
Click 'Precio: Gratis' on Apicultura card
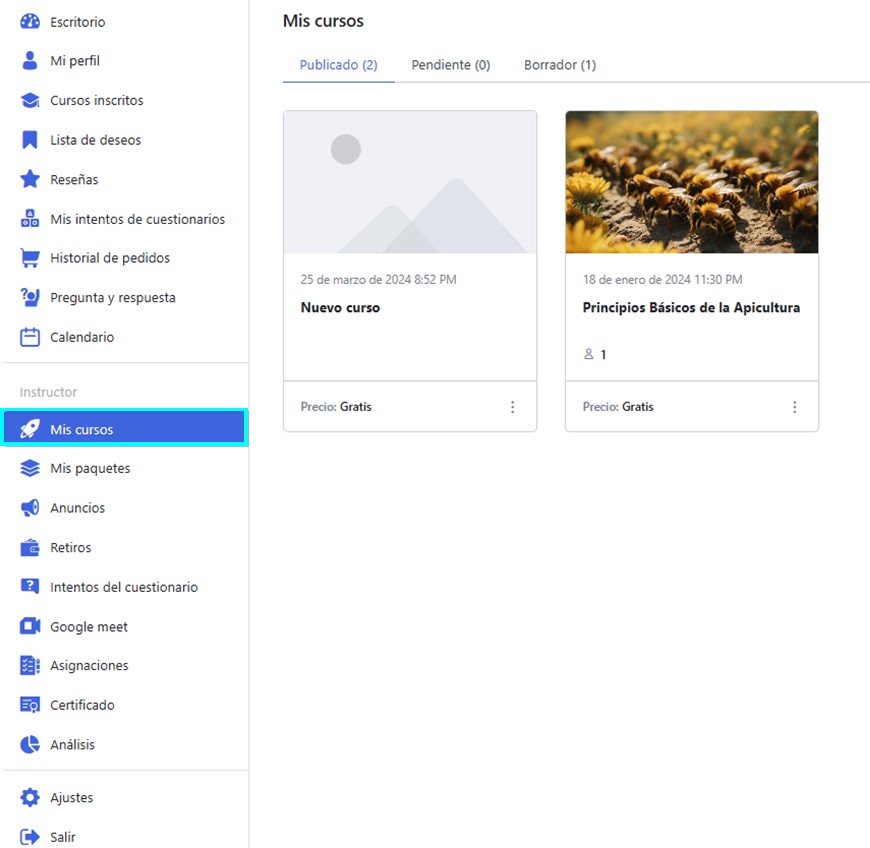[618, 407]
